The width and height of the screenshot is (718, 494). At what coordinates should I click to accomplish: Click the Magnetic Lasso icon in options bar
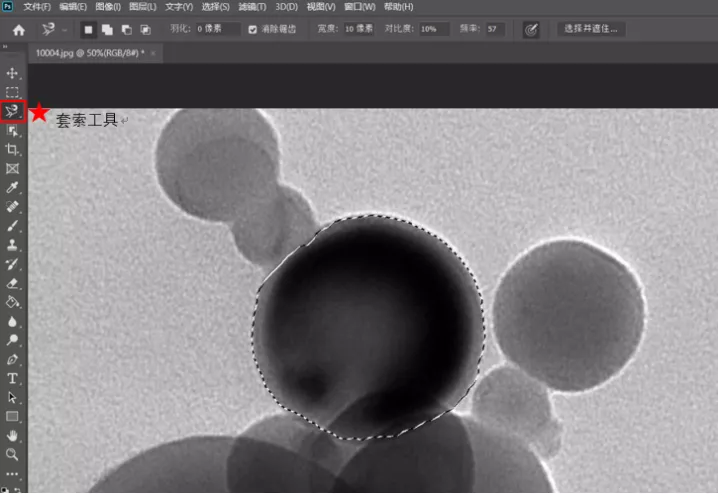click(49, 30)
